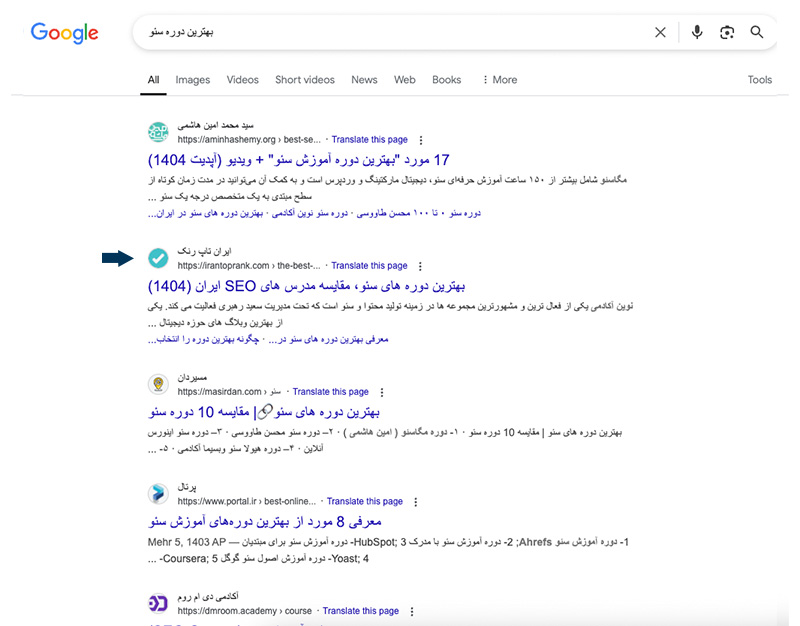Viewport: 800px width, 626px height.
Task: Switch to the Videos tab
Action: [x=242, y=80]
